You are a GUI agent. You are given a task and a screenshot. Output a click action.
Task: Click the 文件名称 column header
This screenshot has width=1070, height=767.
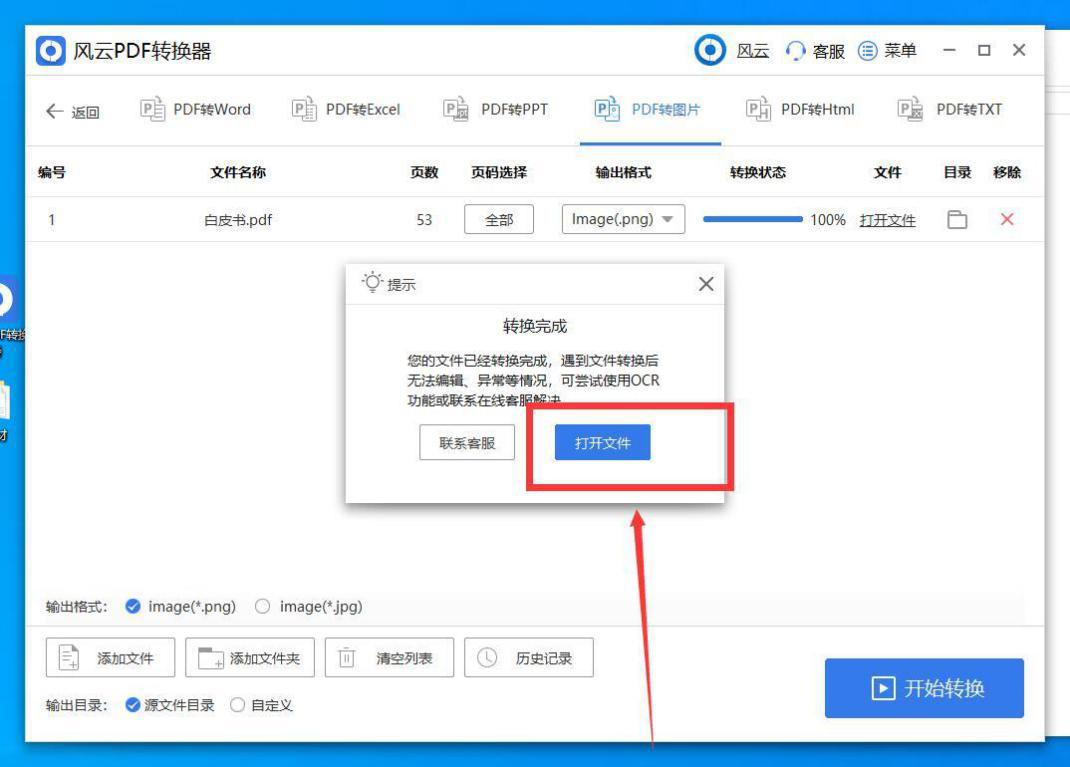click(x=237, y=173)
